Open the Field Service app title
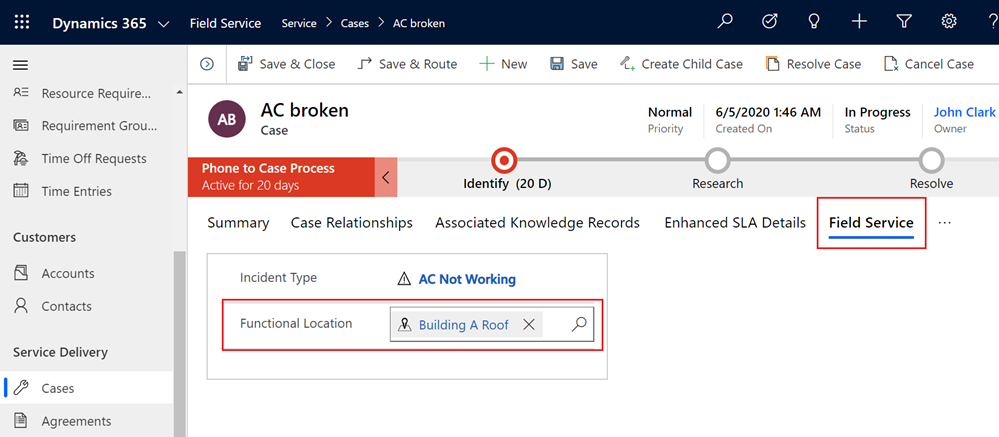The height and width of the screenshot is (437, 999). tap(226, 24)
